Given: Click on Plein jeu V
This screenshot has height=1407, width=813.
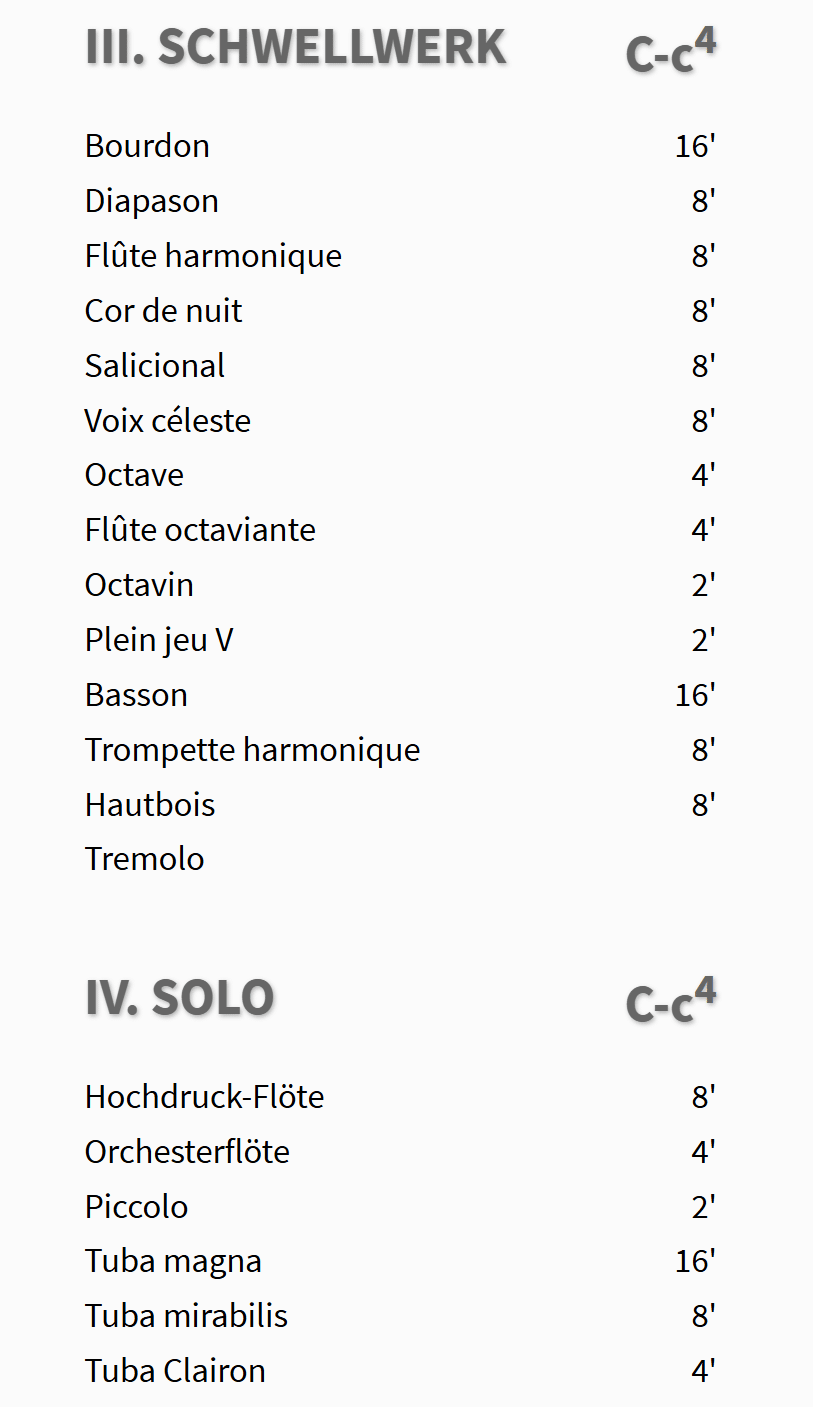Looking at the screenshot, I should coord(159,640).
